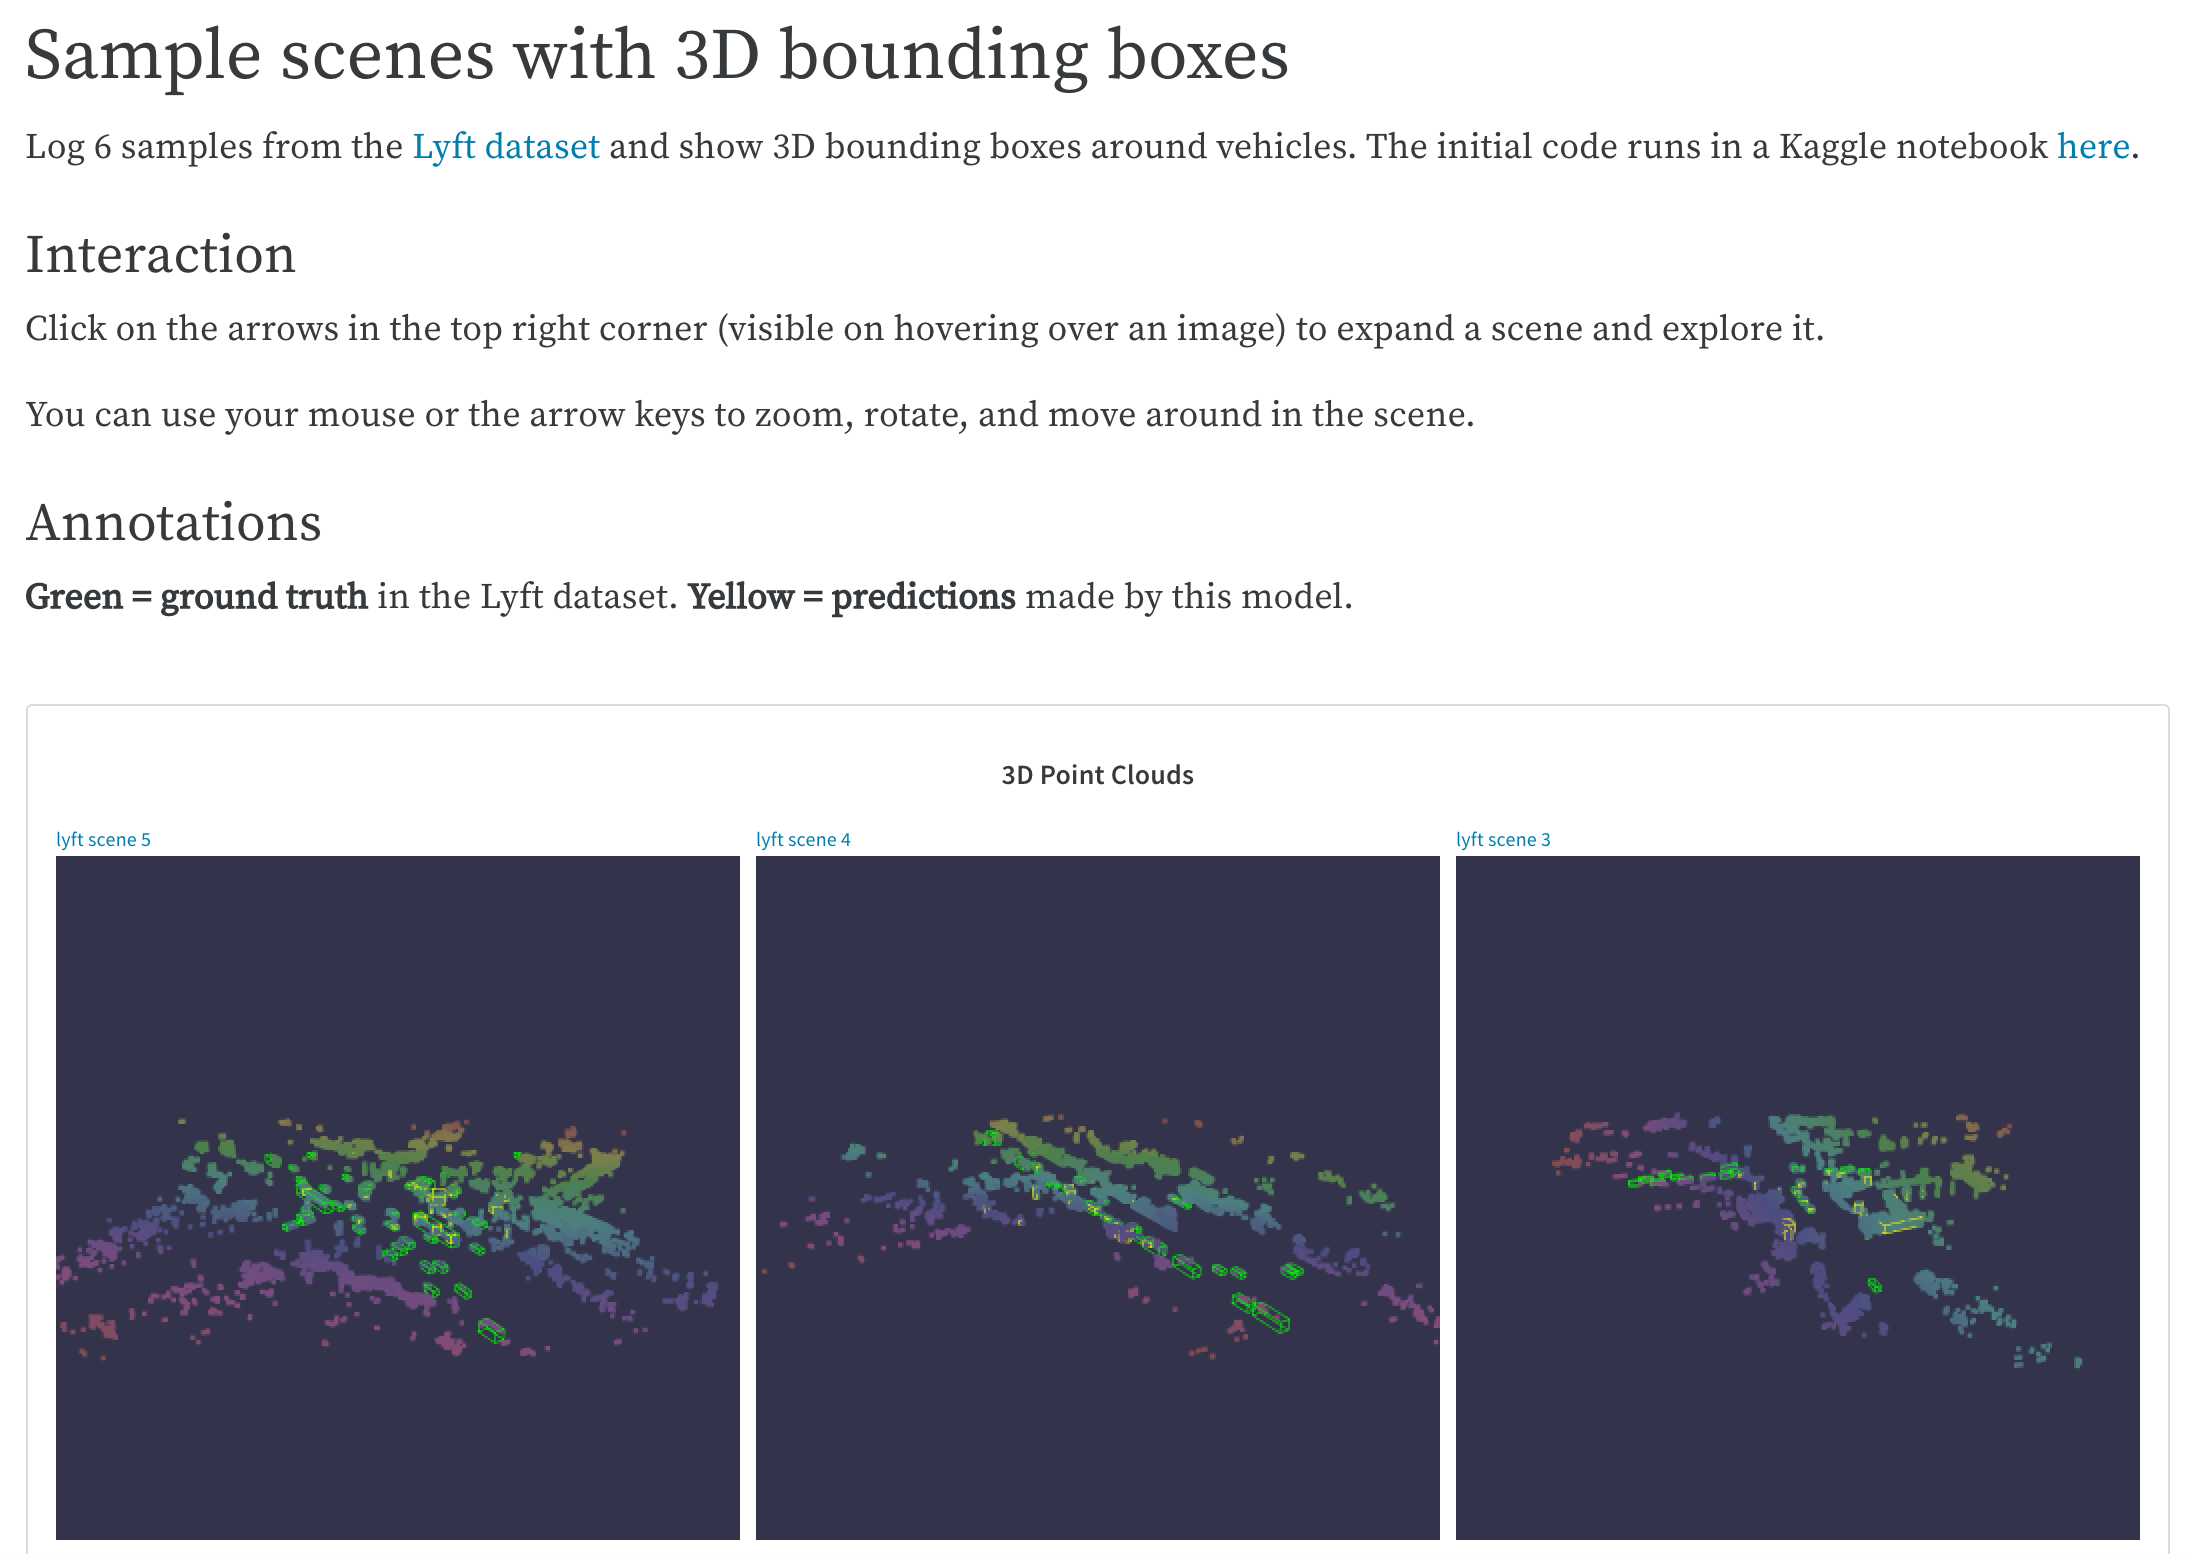Screen dimensions: 2188x1554
Task: Click the lyft scene 4 run name
Action: click(804, 839)
